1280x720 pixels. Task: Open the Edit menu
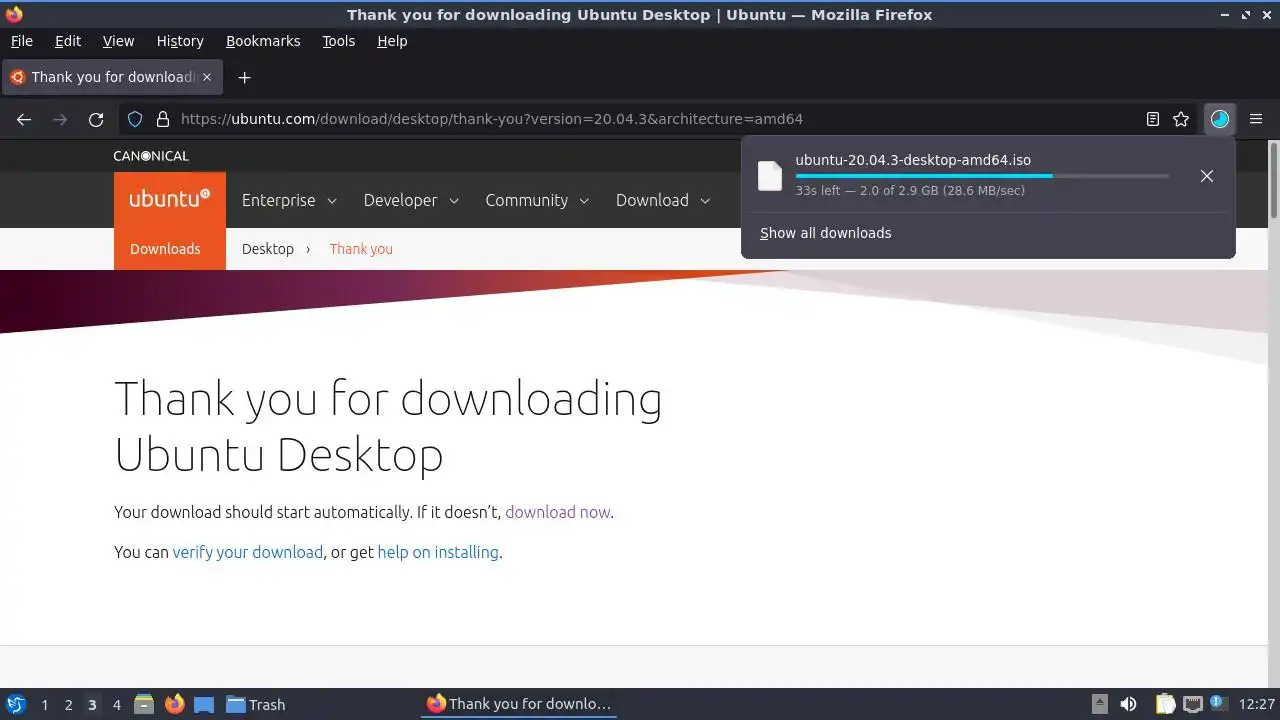click(68, 41)
